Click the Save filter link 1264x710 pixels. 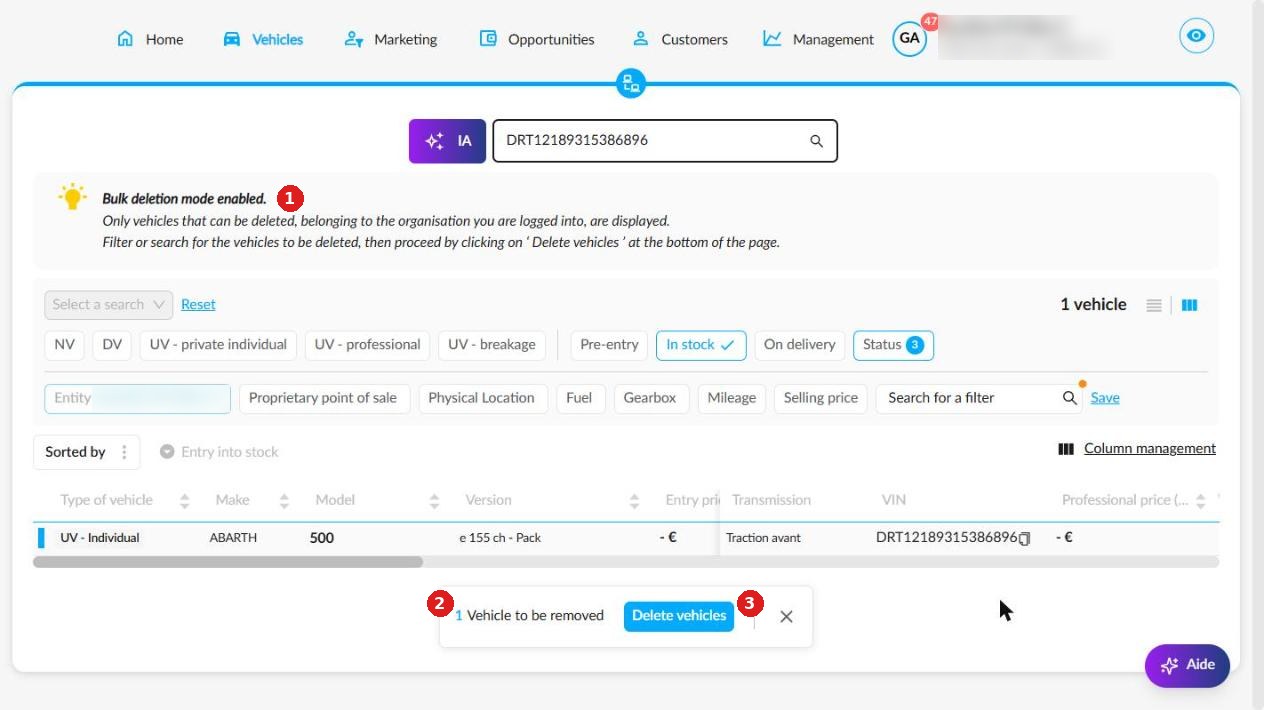(1105, 398)
